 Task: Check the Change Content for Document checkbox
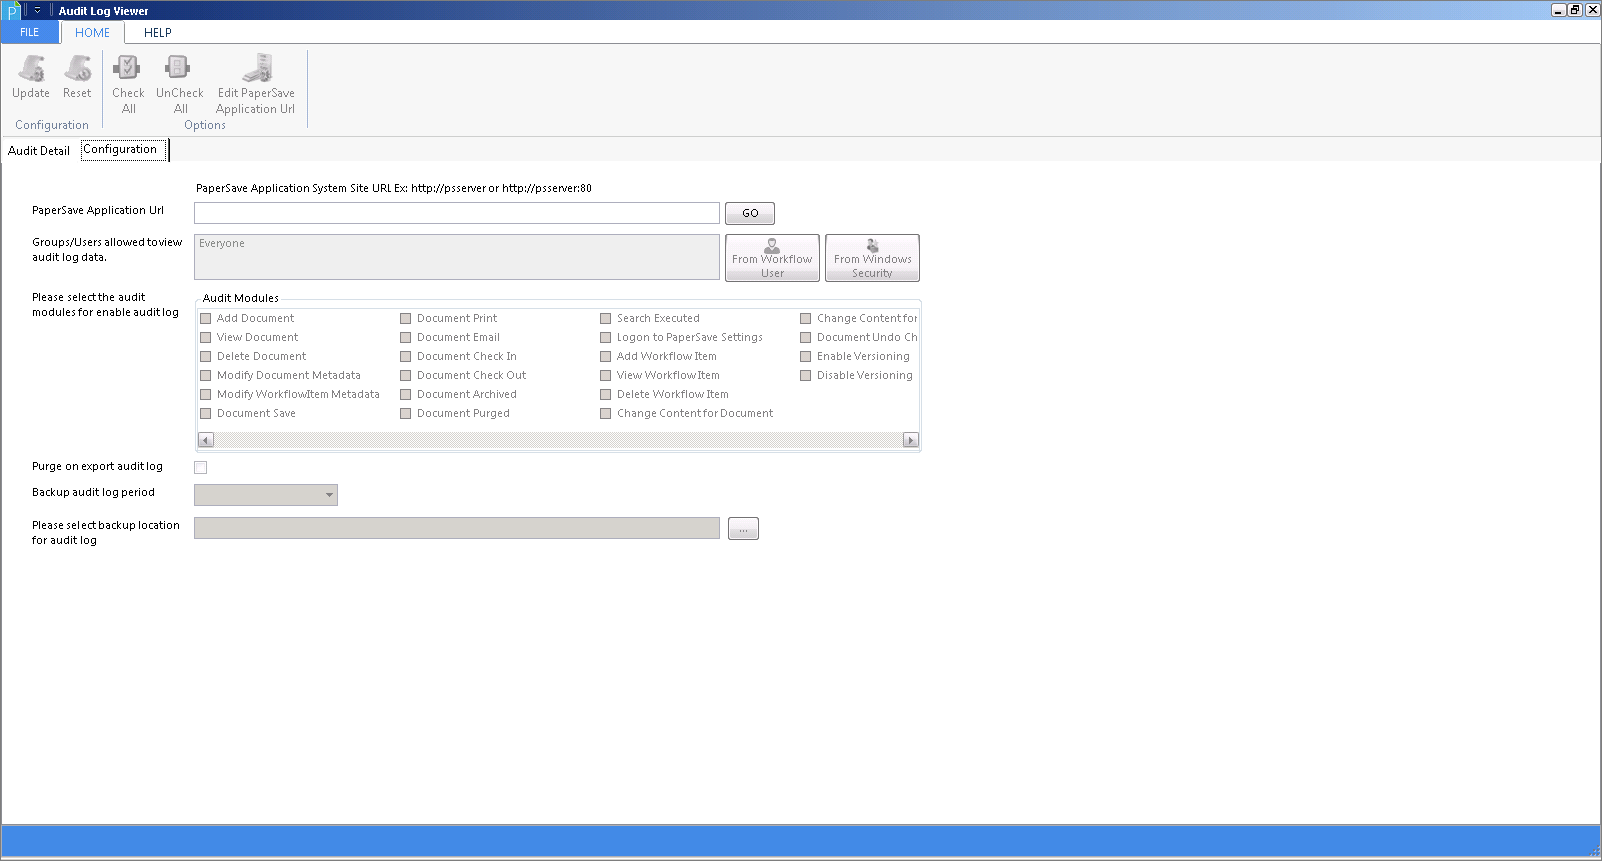[x=606, y=413]
